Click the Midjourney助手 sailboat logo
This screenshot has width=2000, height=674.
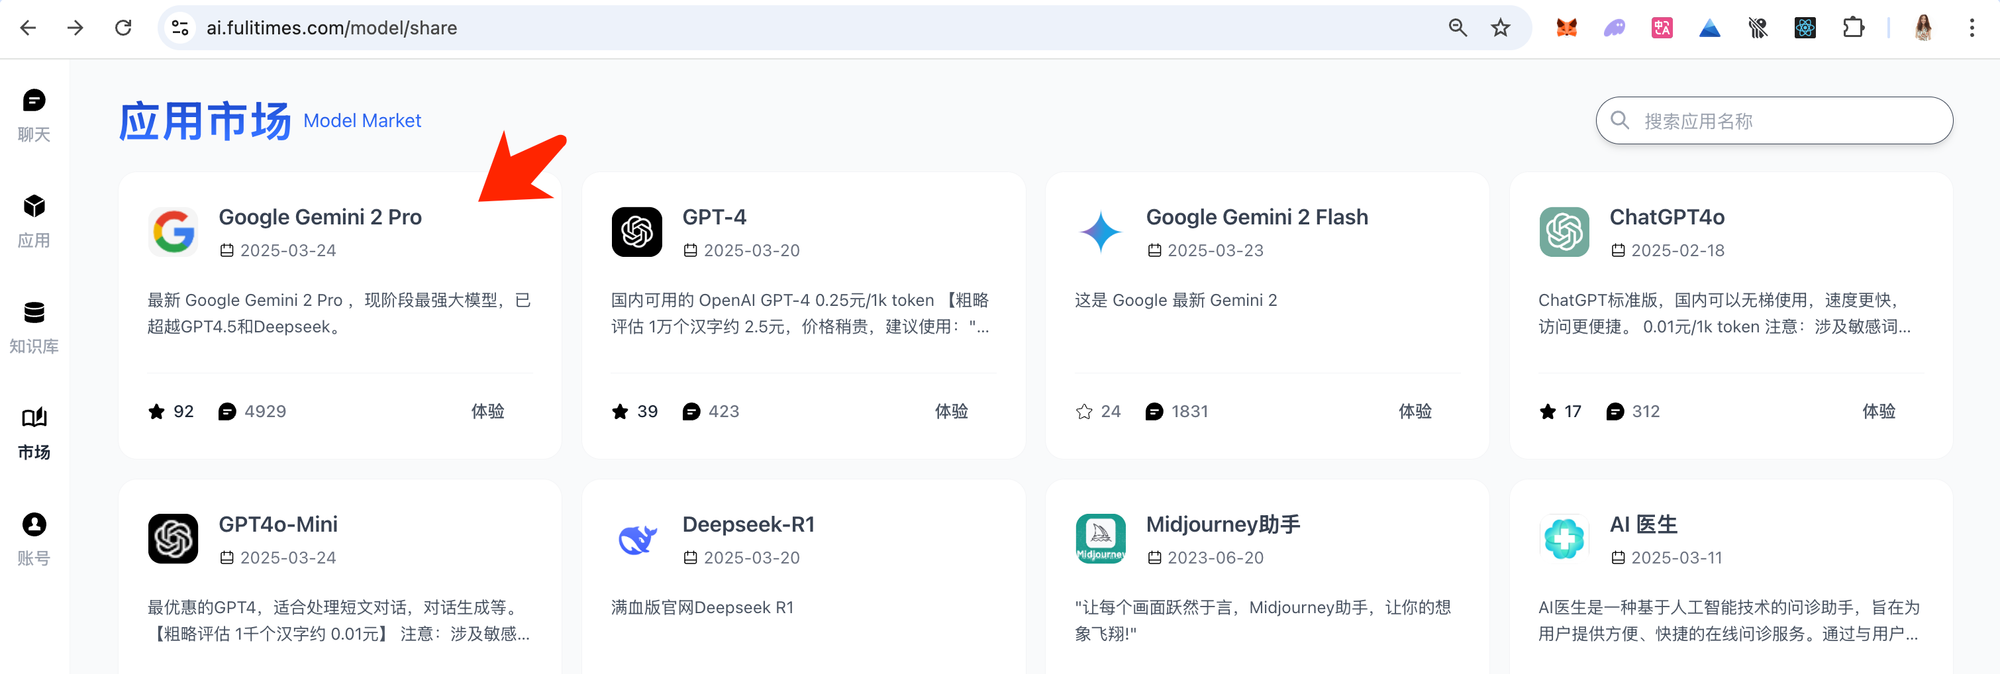pos(1101,539)
